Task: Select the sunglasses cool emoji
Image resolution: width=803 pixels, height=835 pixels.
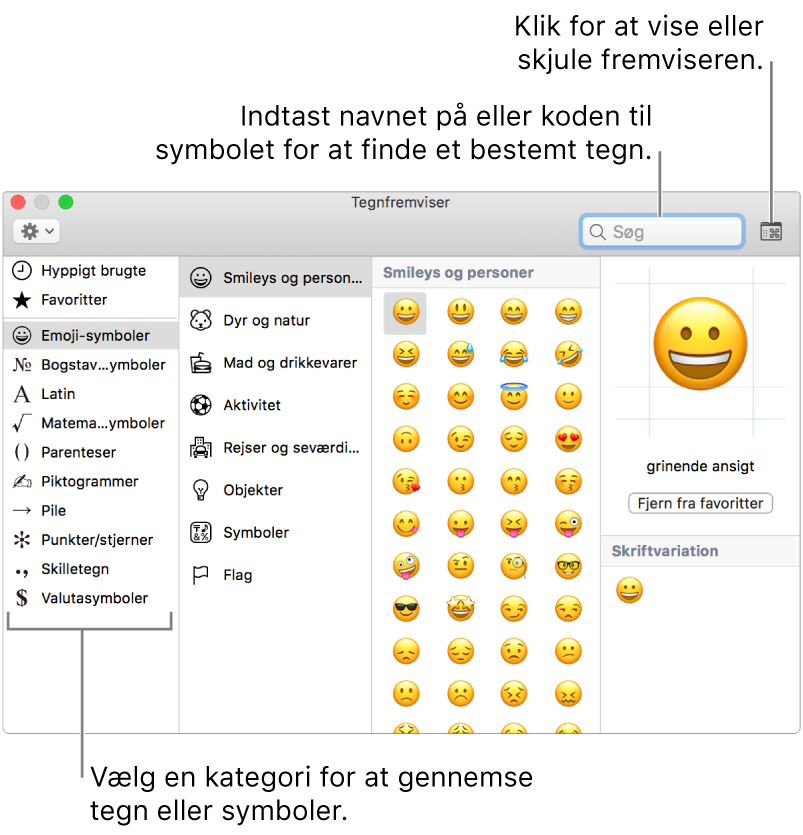Action: point(406,609)
